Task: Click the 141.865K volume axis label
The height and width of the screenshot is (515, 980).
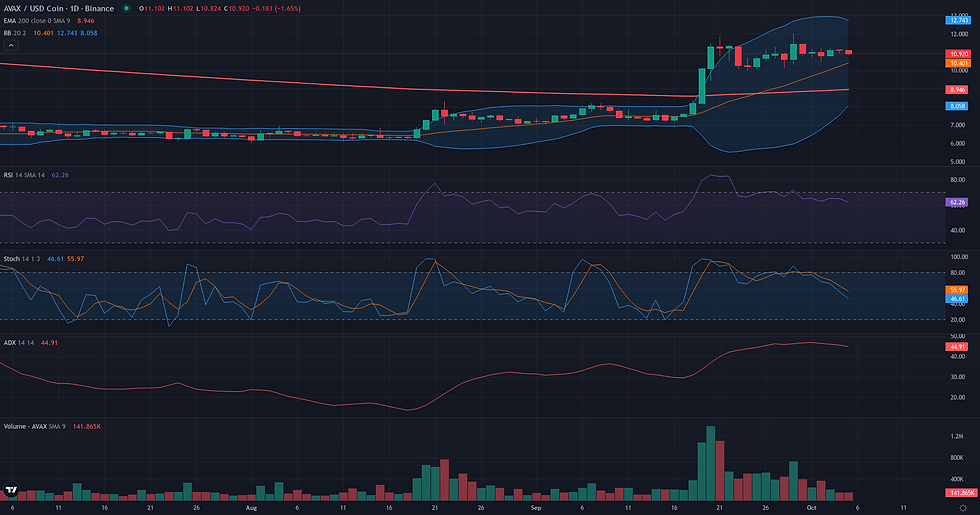Action: pyautogui.click(x=962, y=492)
